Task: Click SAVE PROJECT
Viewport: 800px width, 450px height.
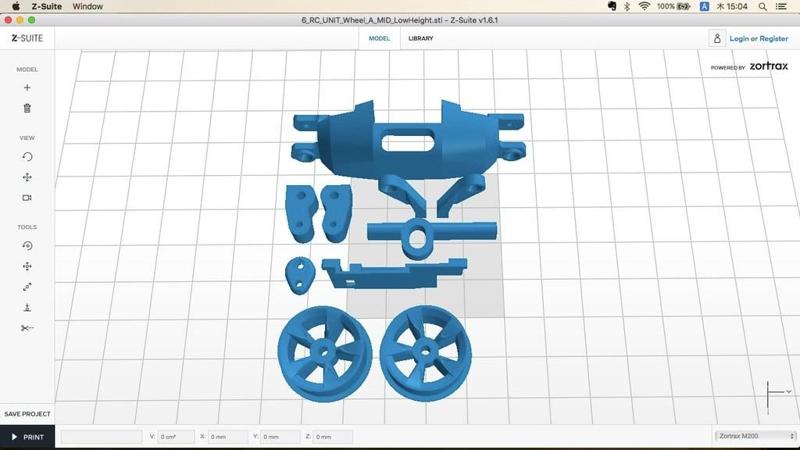Action: 28,414
